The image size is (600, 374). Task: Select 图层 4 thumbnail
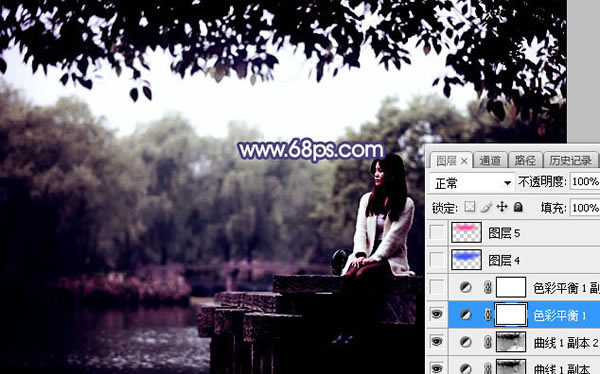pos(466,260)
